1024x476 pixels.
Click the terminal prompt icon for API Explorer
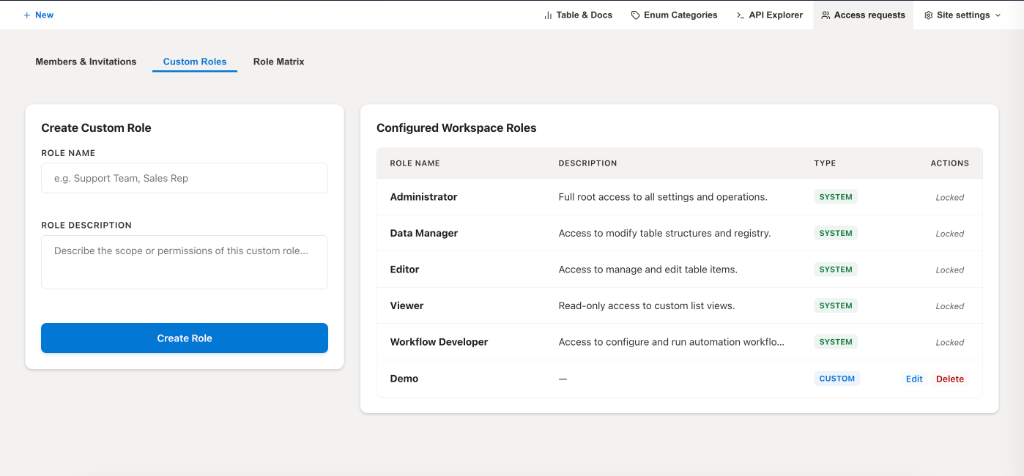click(x=741, y=15)
